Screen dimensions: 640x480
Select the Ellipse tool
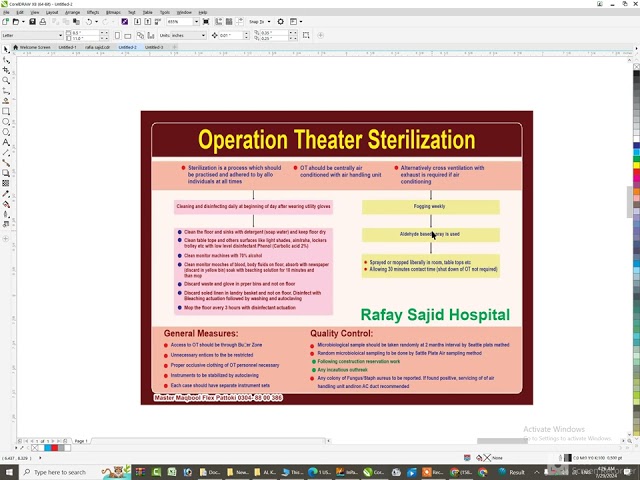6,122
